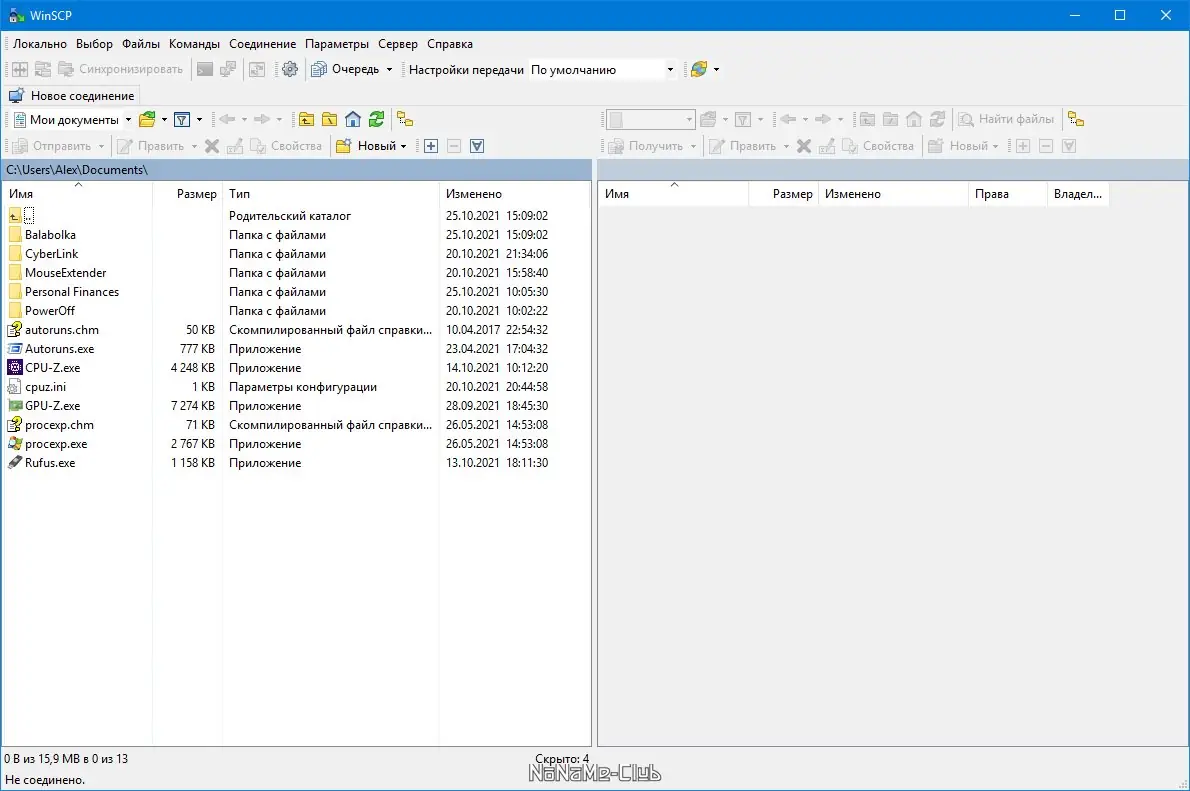Open the Сервер menu

pos(398,44)
